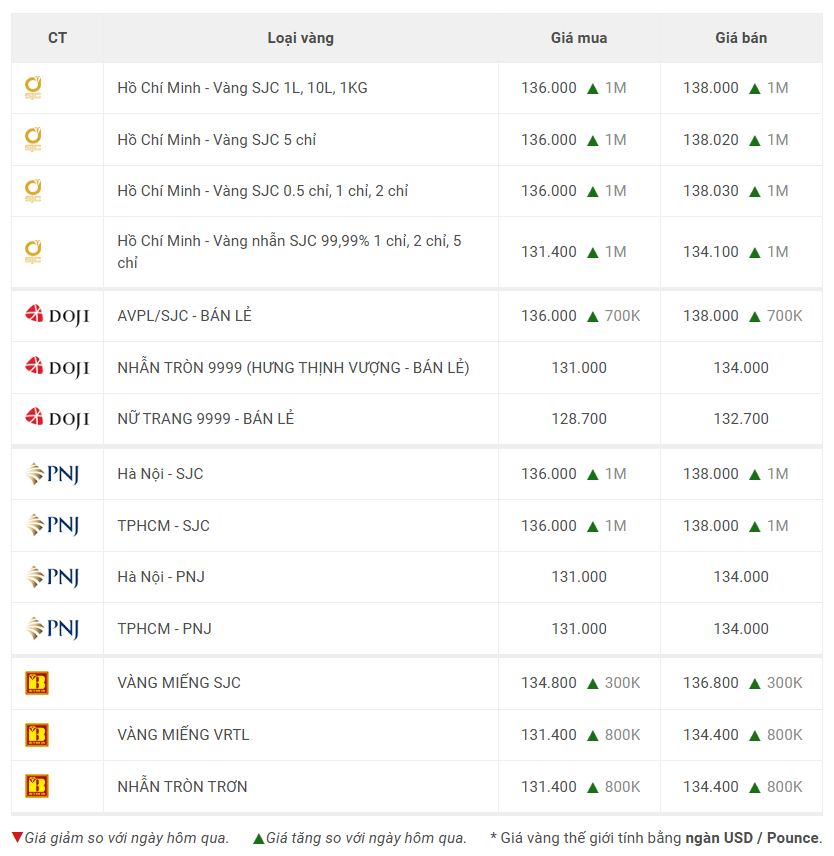Click SJC logo beside Vàng SJC 1L, 10L, 1KG

pos(33,88)
